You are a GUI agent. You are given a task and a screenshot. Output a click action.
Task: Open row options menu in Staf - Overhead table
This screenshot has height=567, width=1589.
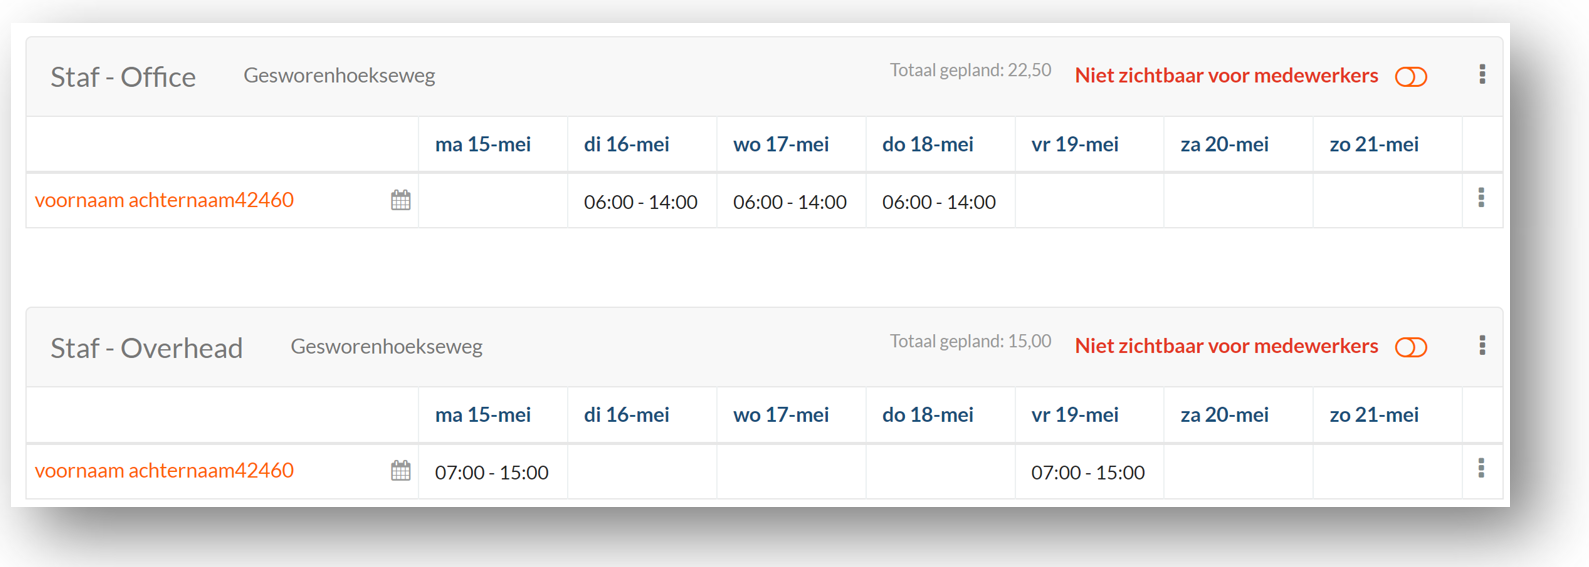coord(1481,469)
